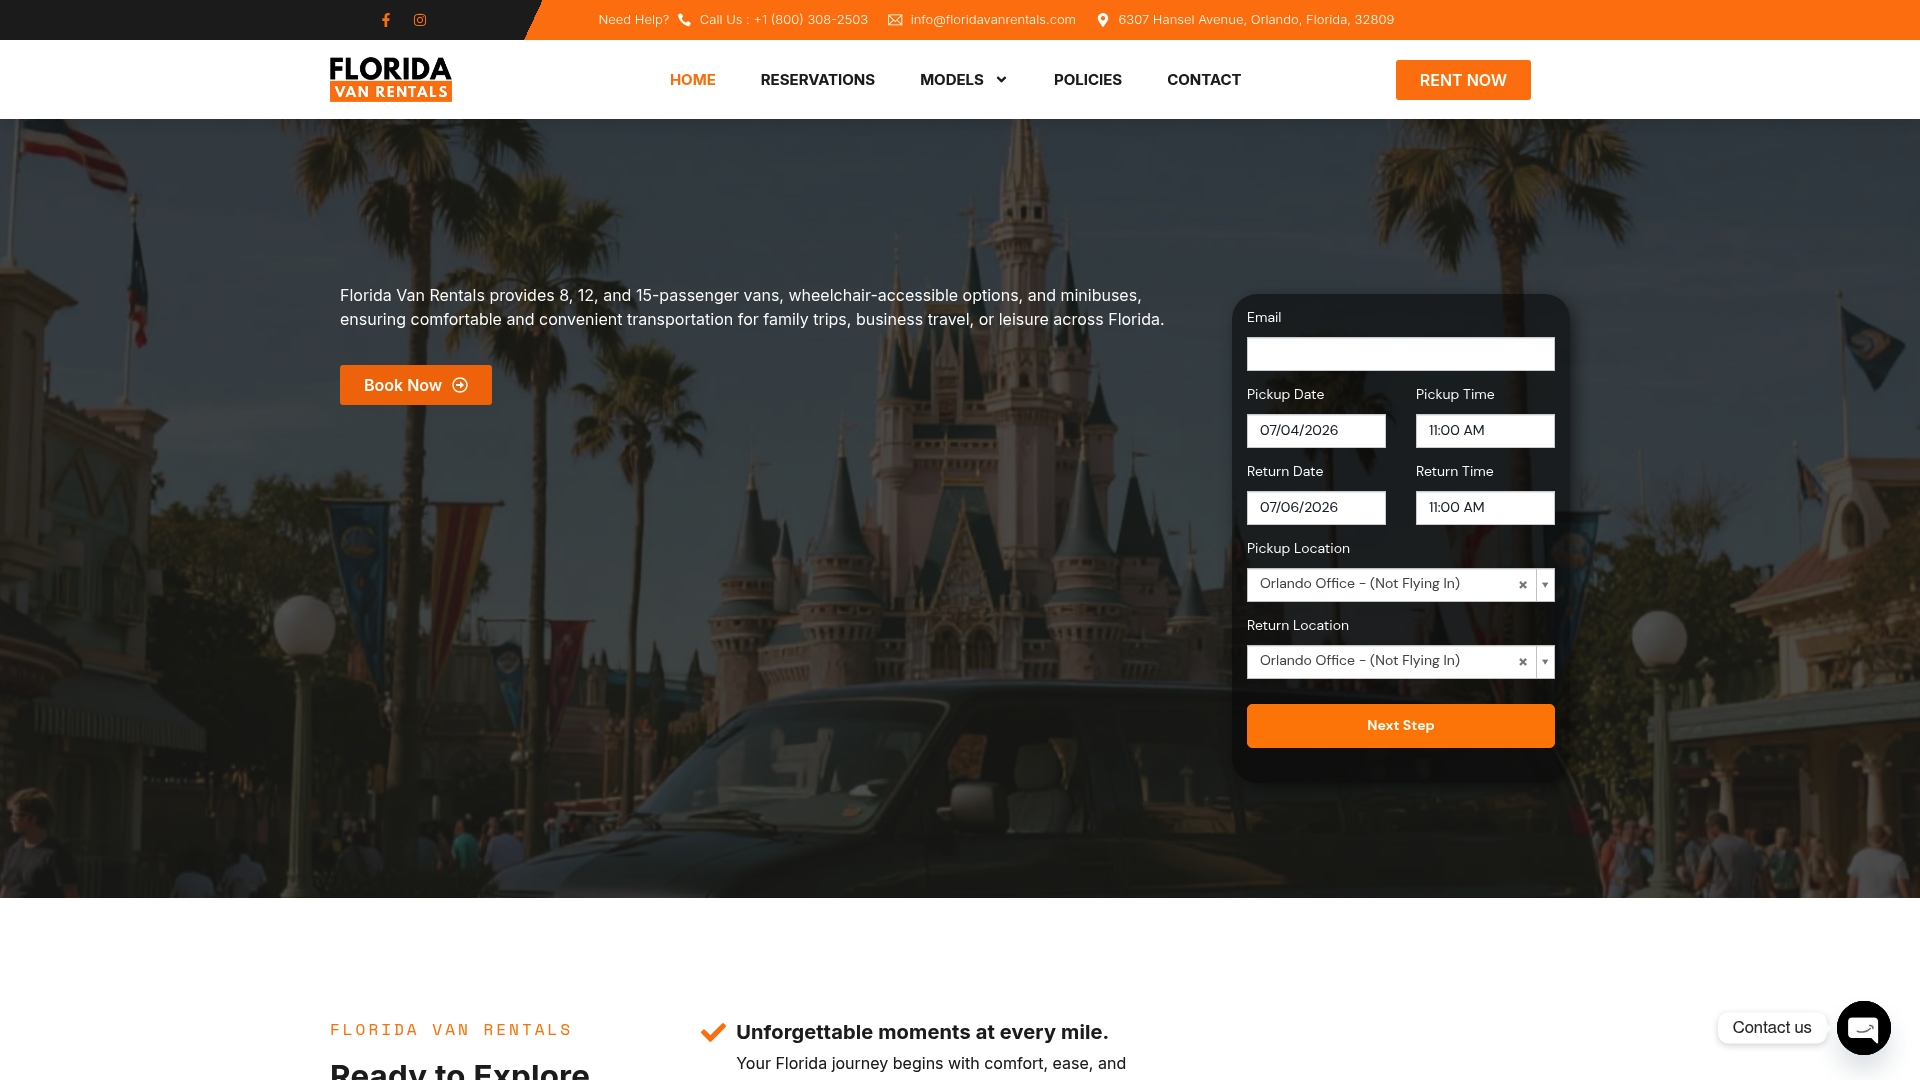Open the Models menu item
The height and width of the screenshot is (1080, 1920).
tap(952, 80)
